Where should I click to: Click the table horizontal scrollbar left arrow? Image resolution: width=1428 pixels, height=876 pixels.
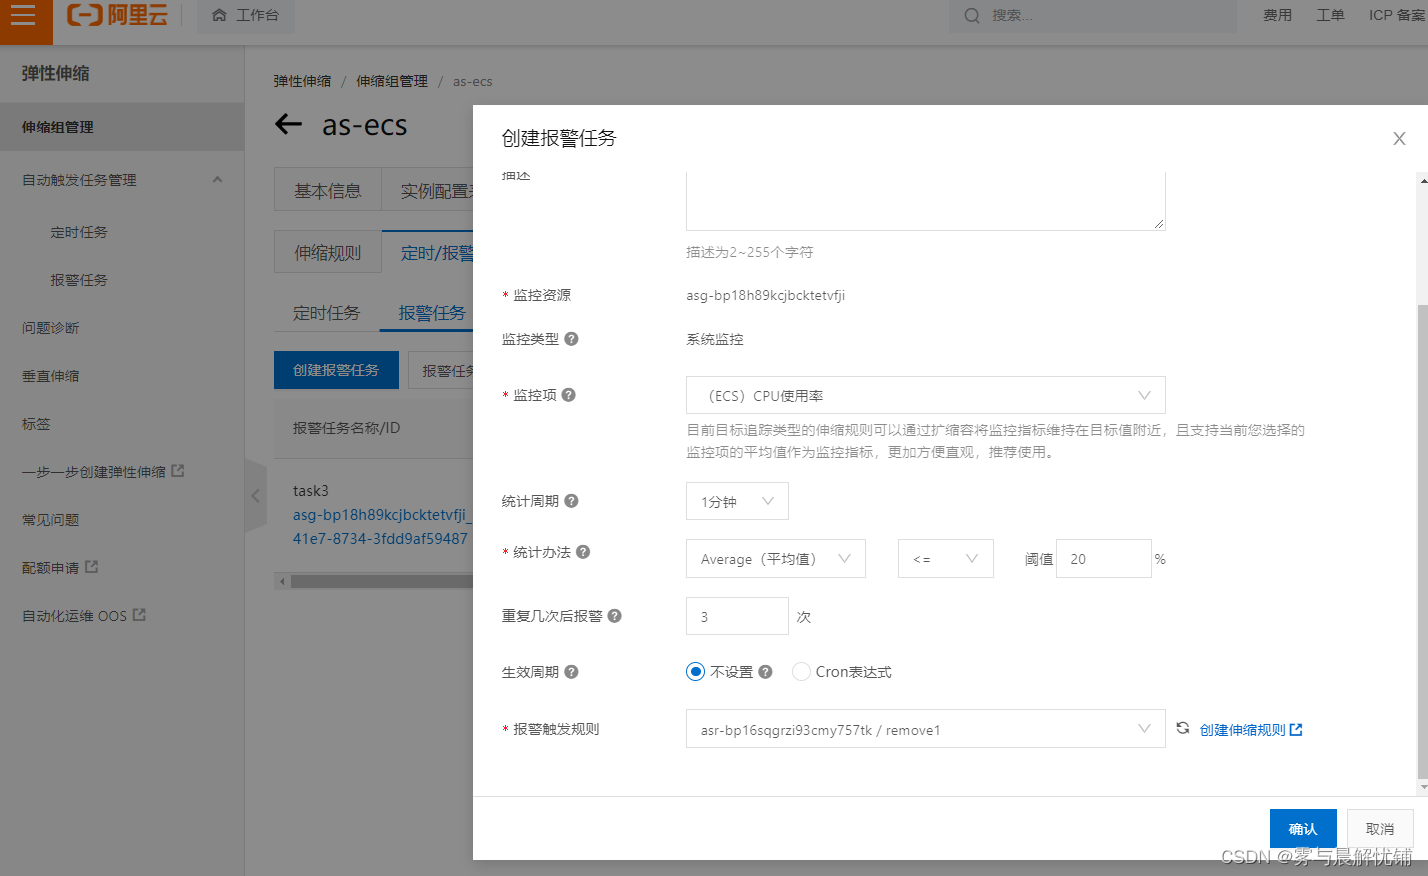click(282, 581)
